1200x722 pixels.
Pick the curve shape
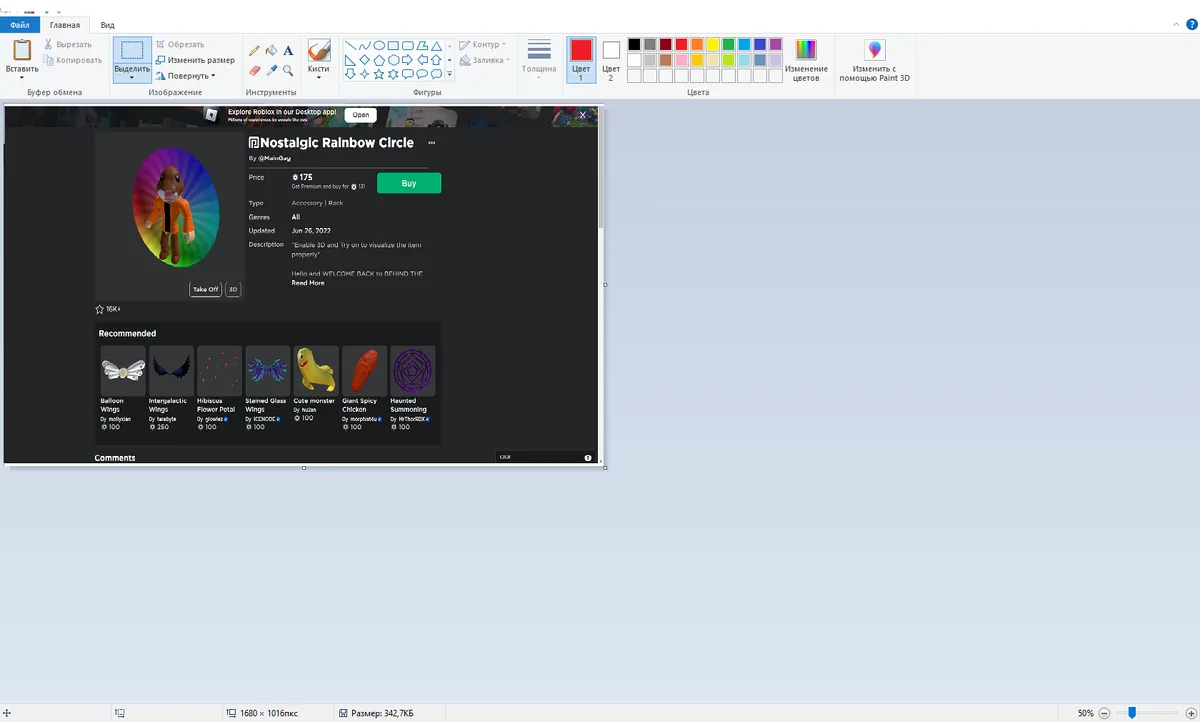365,45
